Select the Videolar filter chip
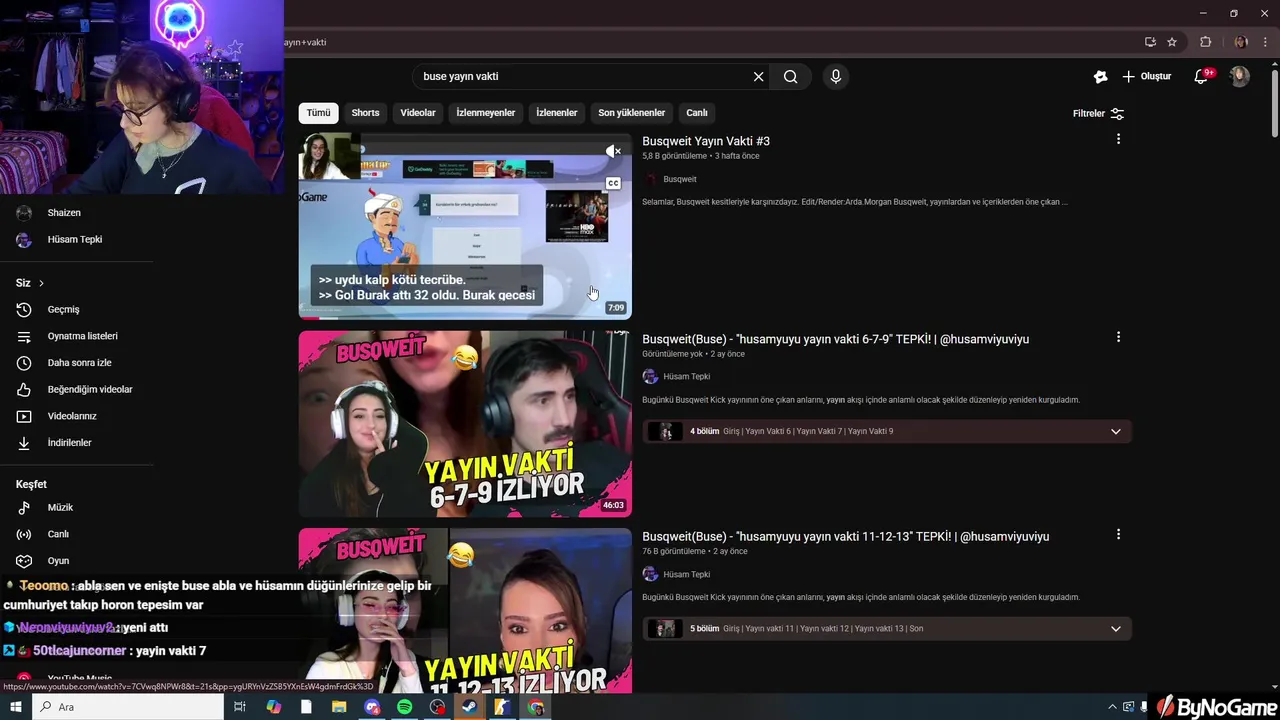This screenshot has height=720, width=1280. pos(418,113)
